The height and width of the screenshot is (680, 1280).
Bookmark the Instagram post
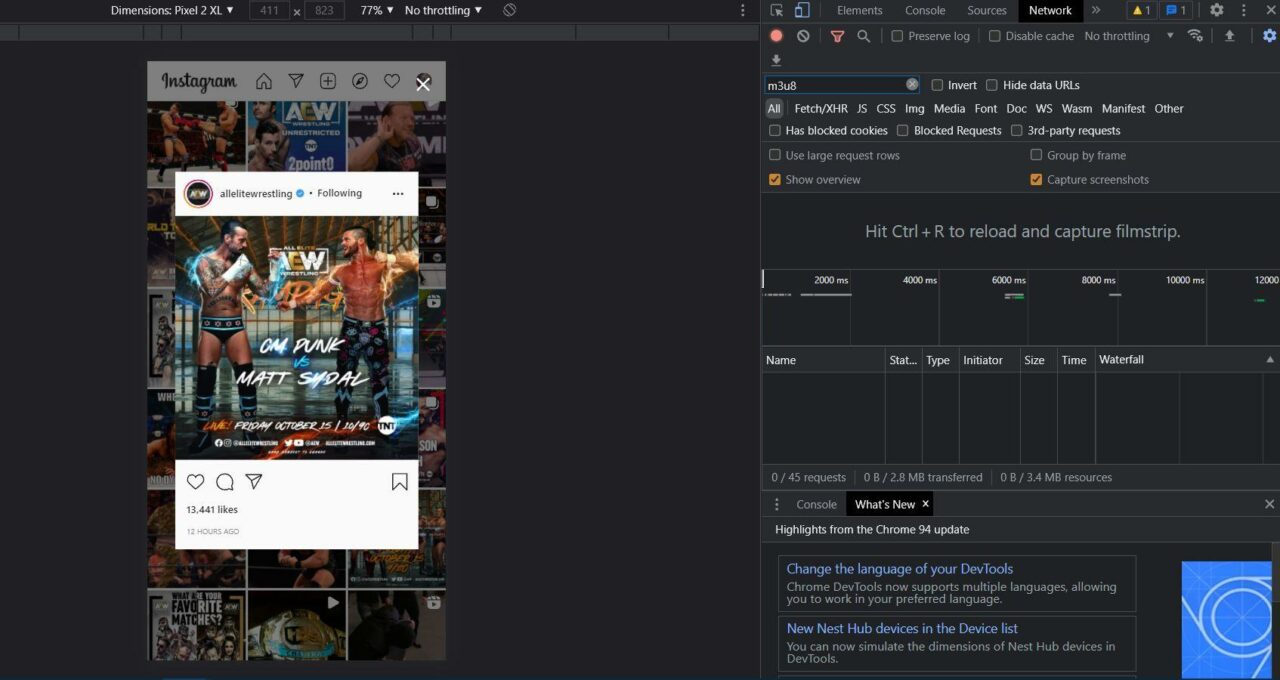click(399, 481)
